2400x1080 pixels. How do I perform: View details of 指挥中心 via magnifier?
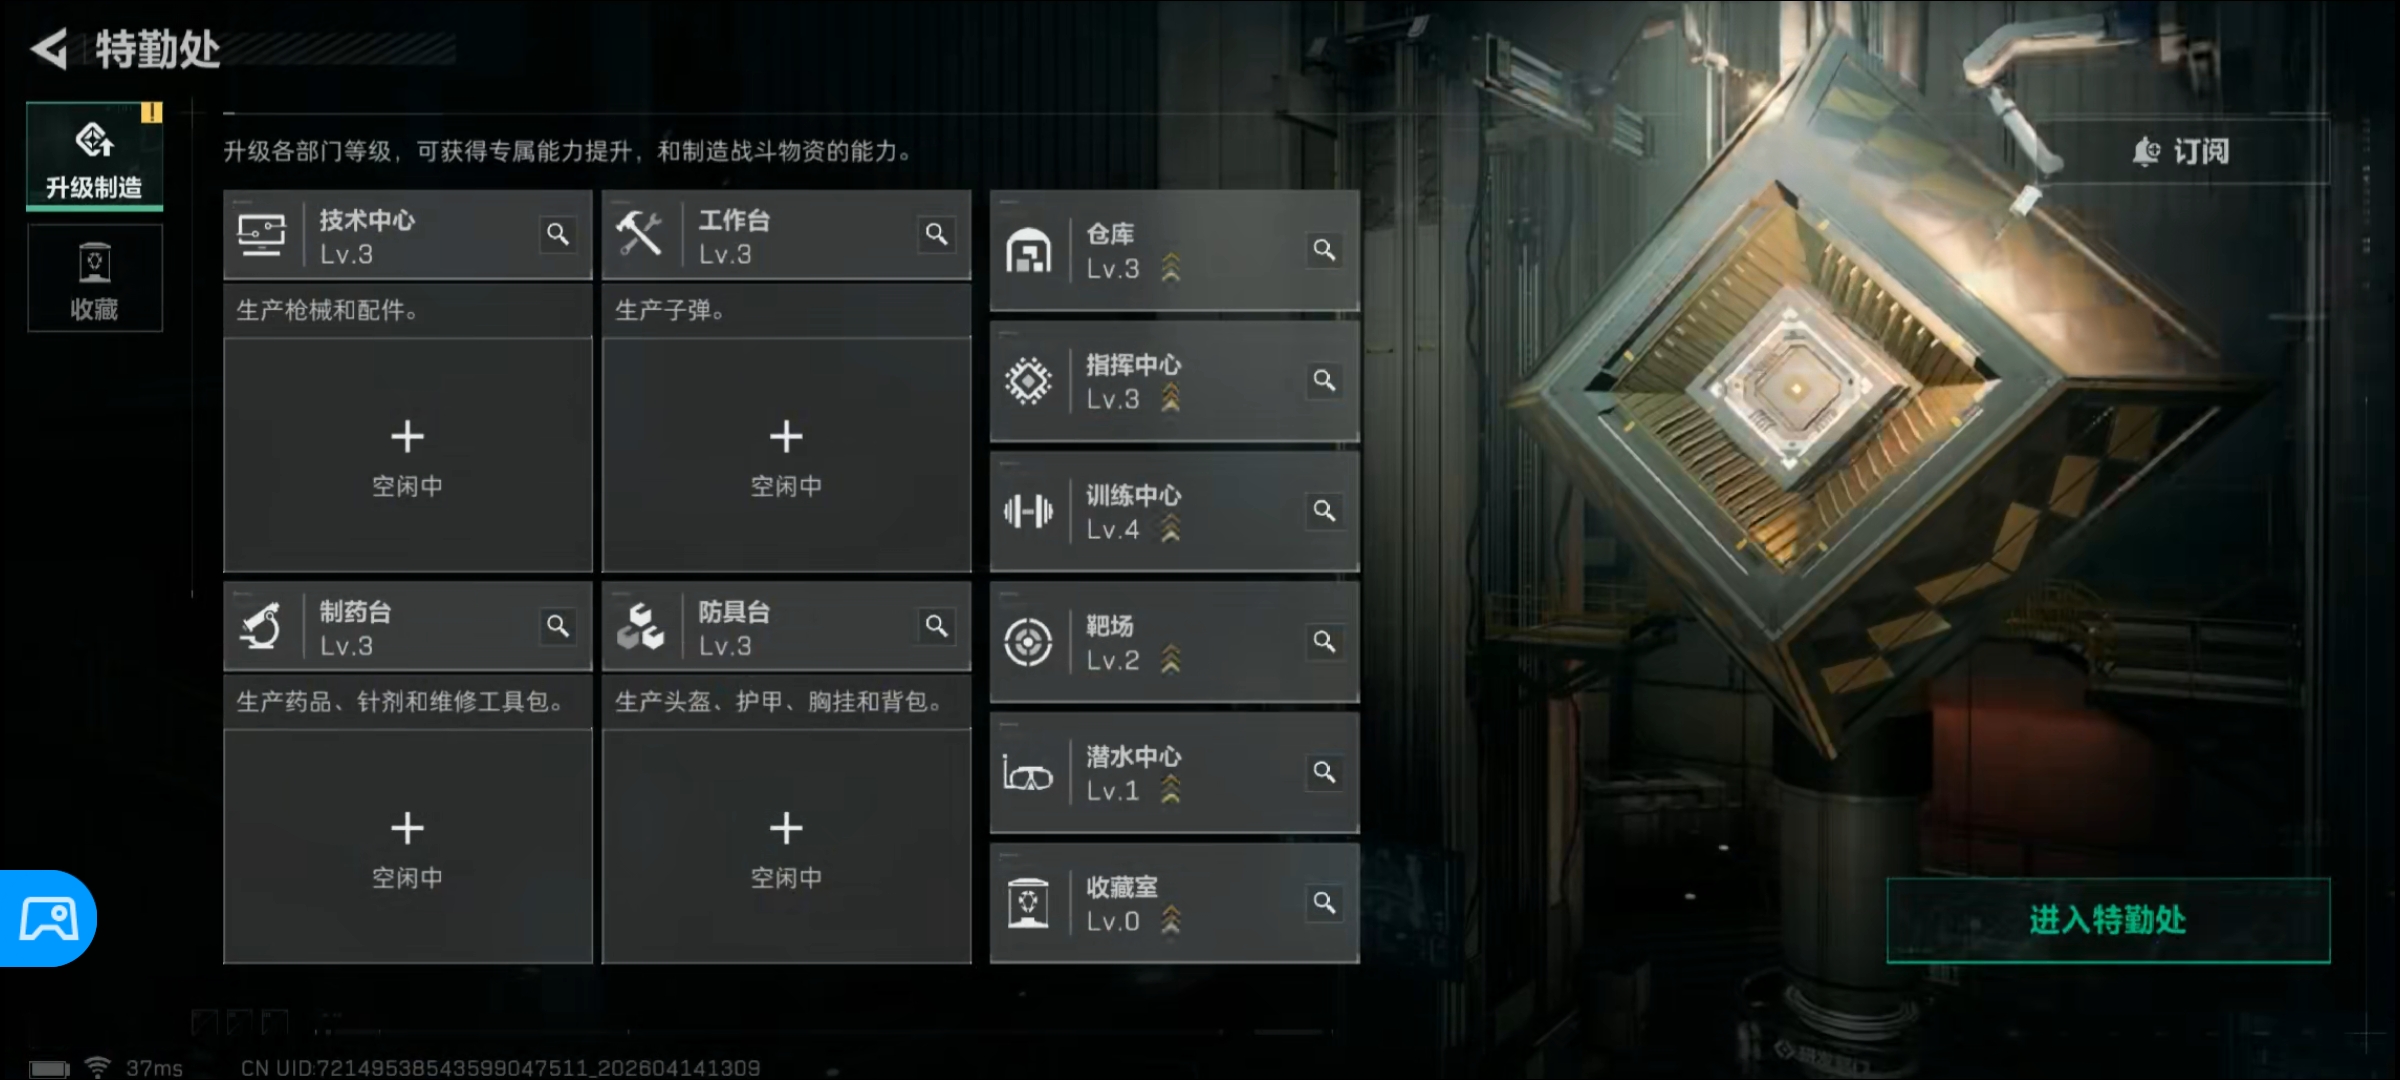click(1324, 380)
